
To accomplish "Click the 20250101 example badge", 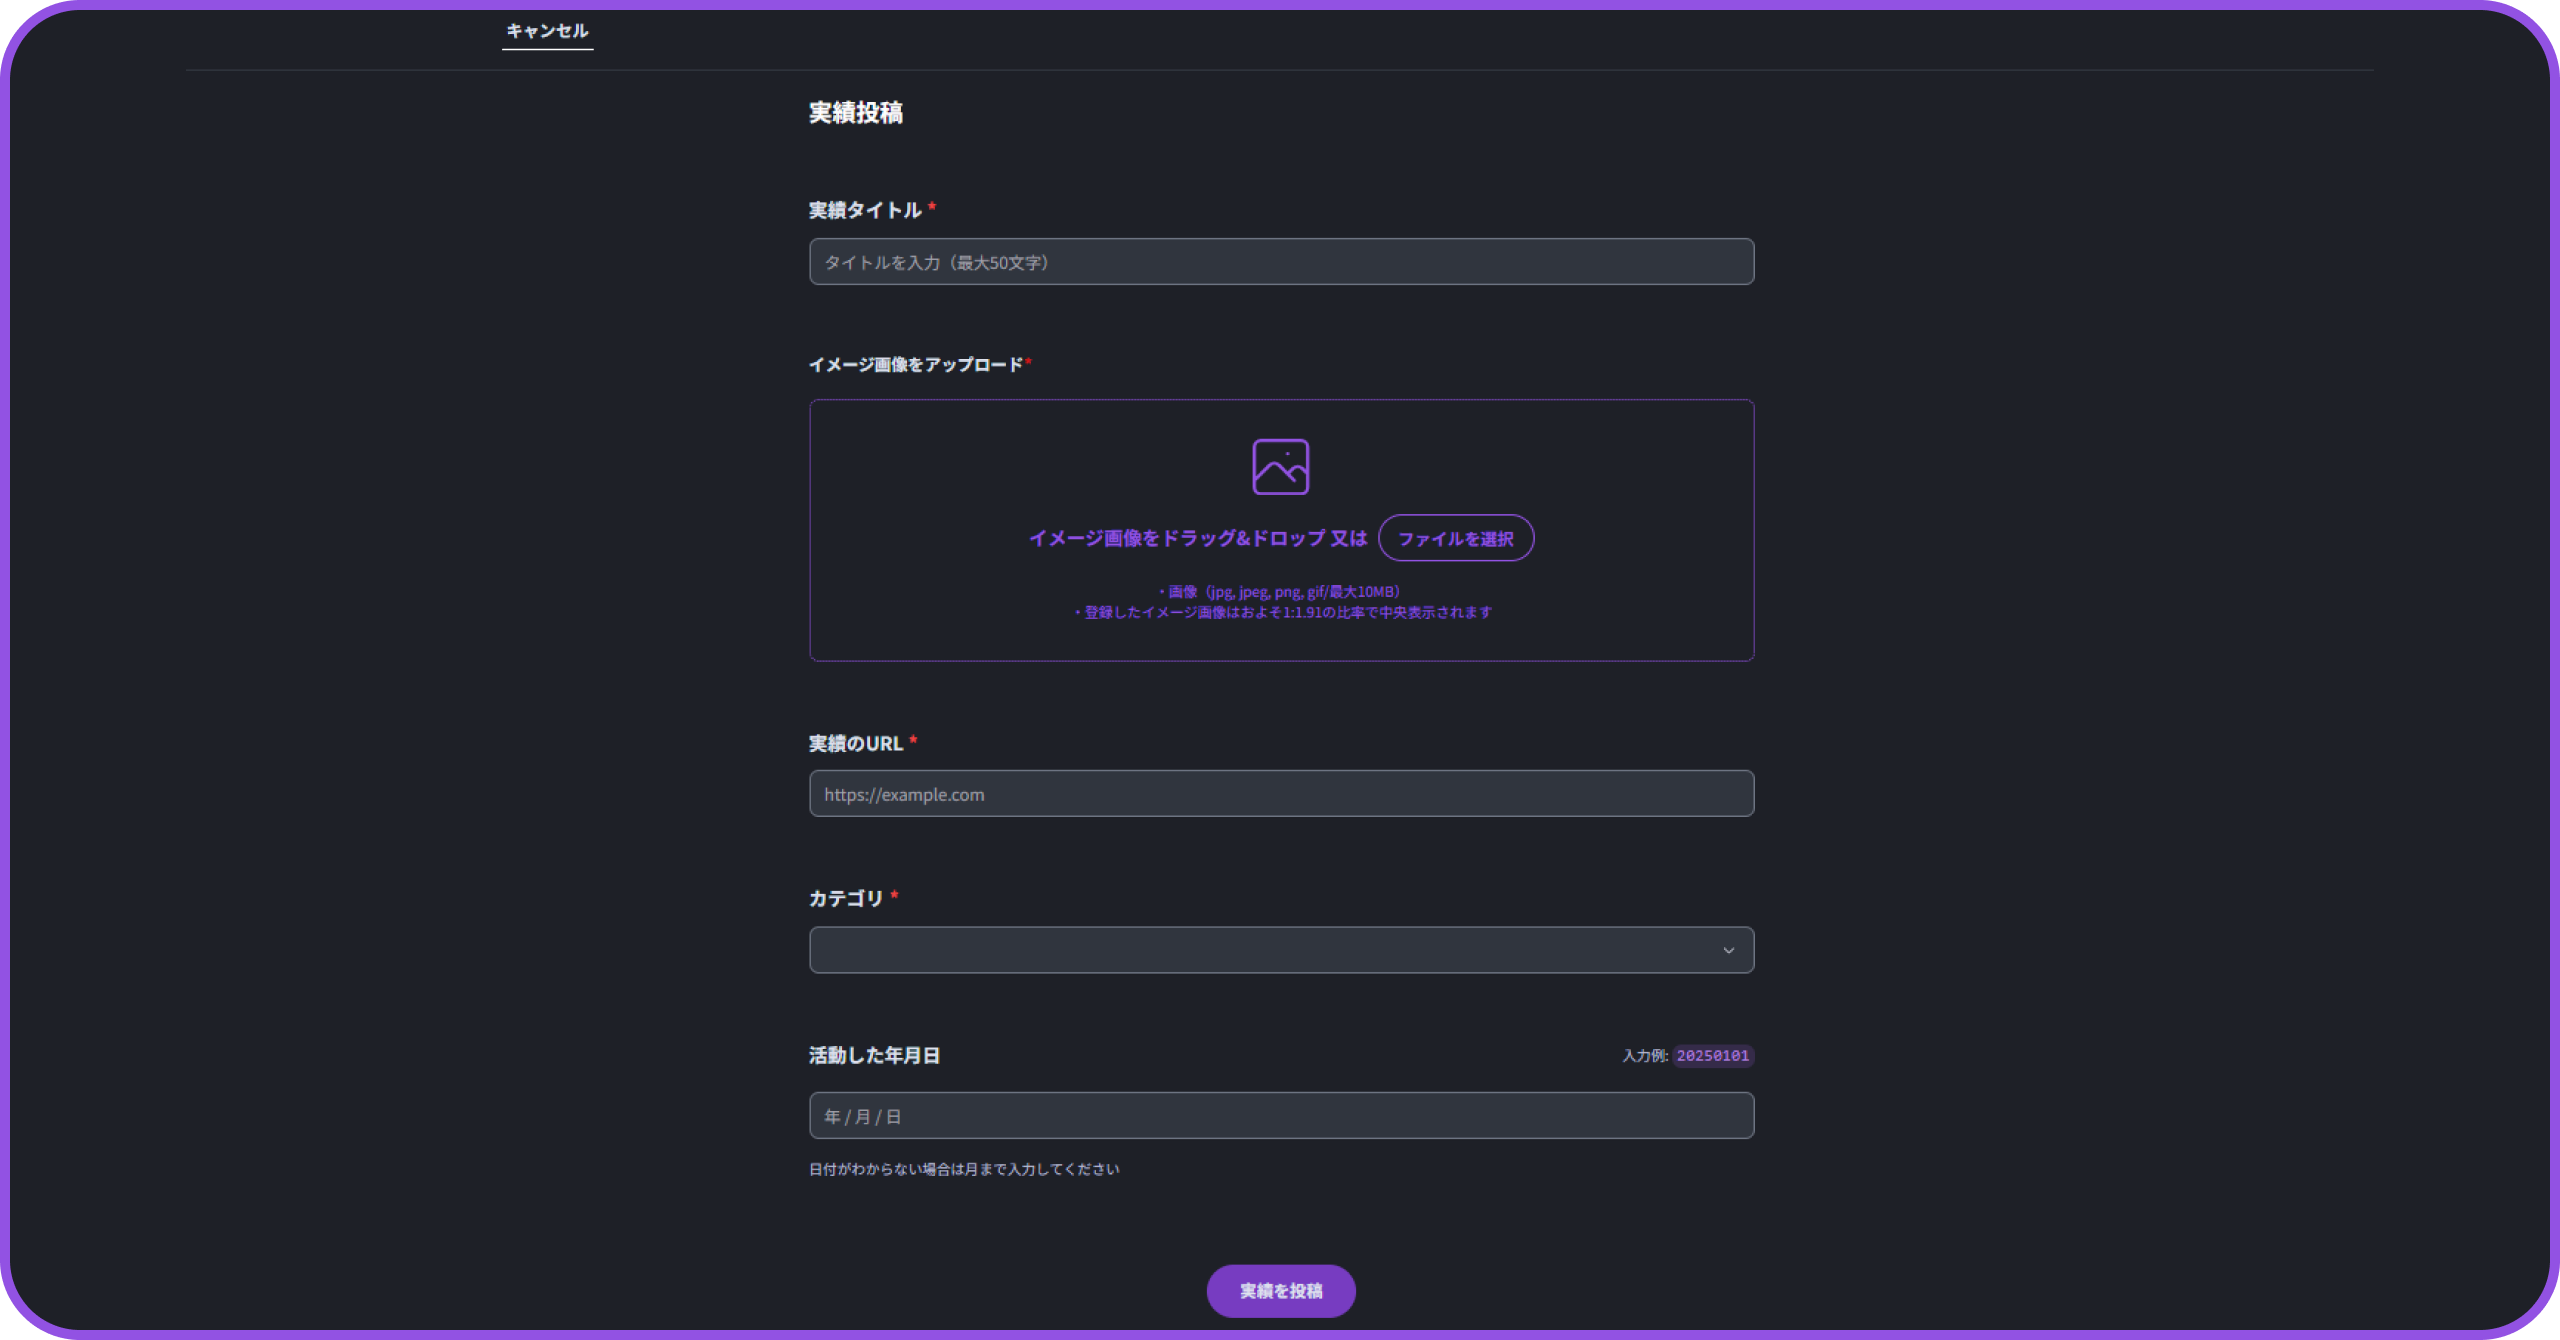I will click(1712, 1056).
